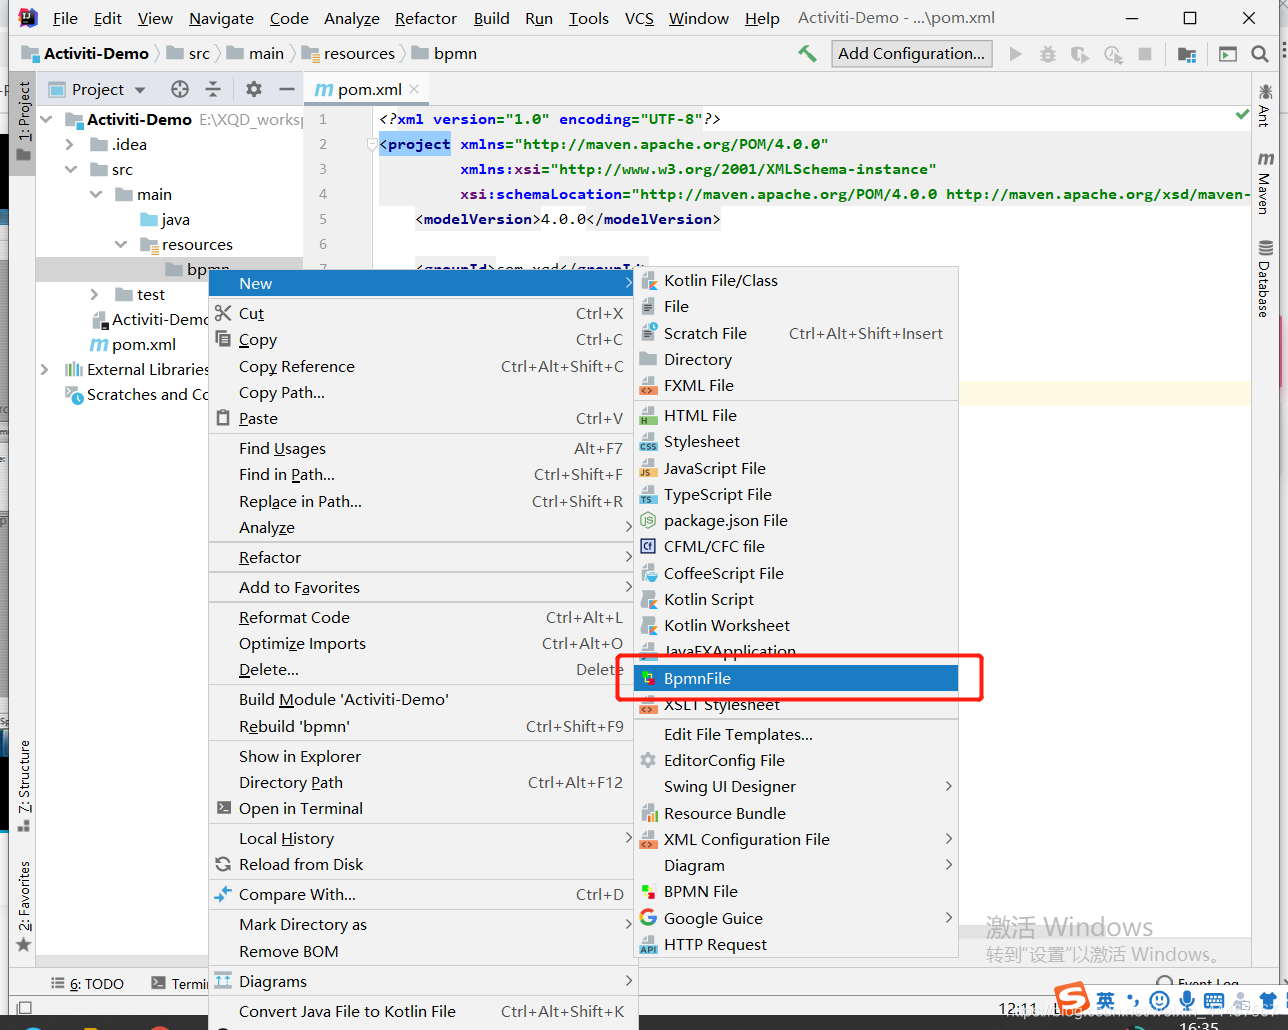Screen dimensions: 1288x1030
Task: Select the java folder in tree
Action: point(165,219)
